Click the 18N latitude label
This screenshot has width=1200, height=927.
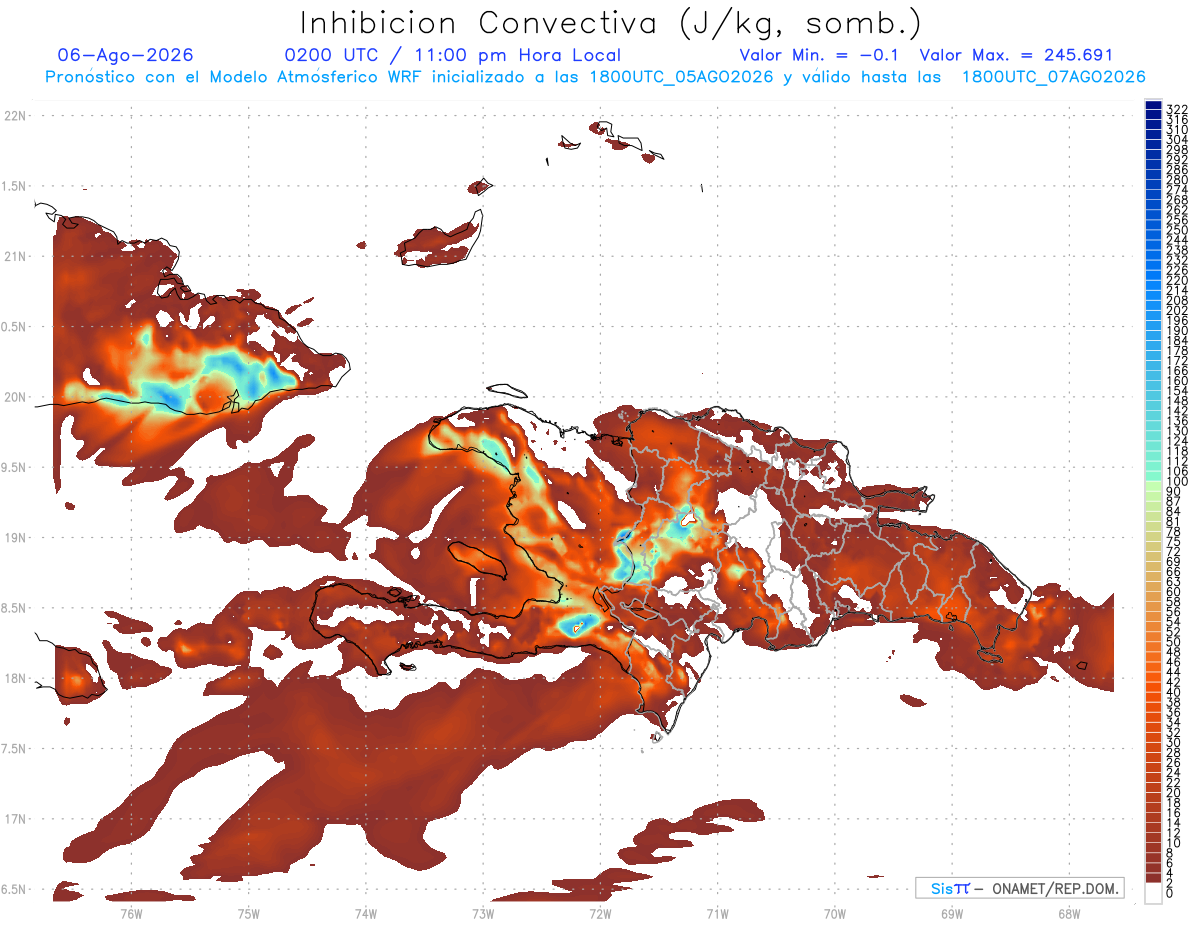pos(15,678)
